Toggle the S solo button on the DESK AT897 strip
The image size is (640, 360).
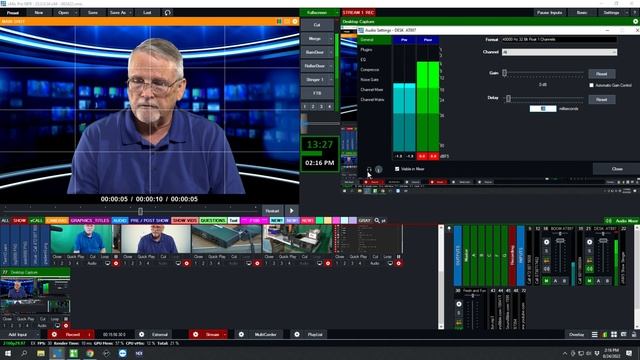coord(589,251)
